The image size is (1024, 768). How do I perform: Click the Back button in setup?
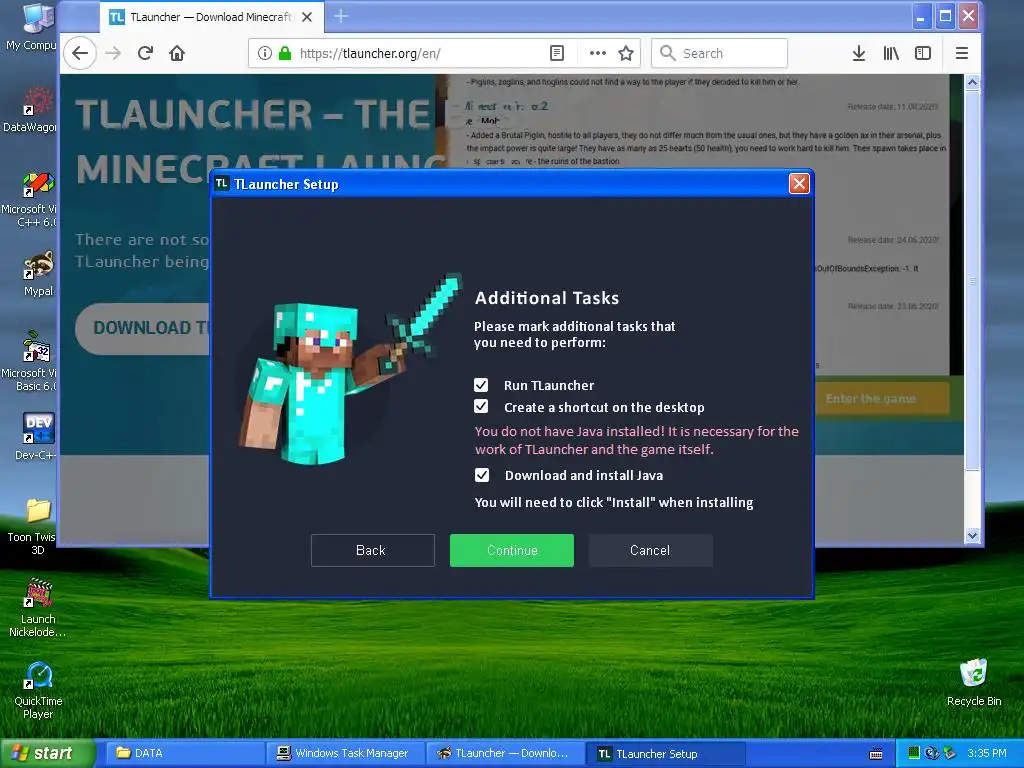click(372, 550)
